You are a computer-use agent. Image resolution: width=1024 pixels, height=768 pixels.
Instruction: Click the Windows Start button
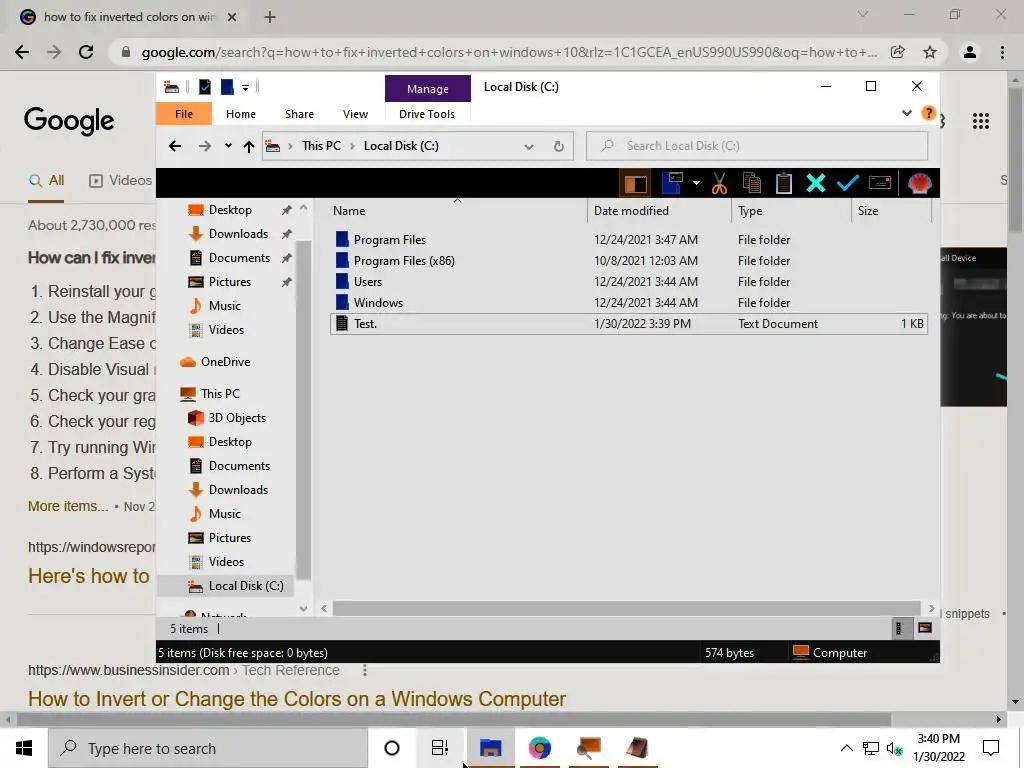pyautogui.click(x=24, y=748)
